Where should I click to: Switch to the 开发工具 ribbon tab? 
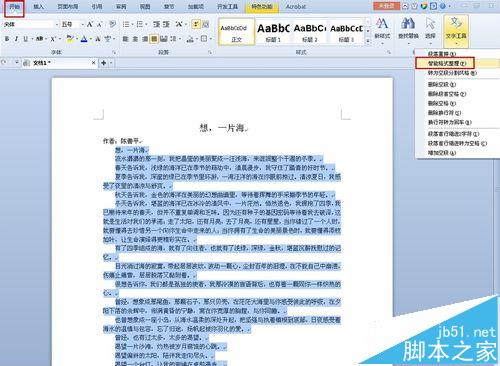click(227, 6)
